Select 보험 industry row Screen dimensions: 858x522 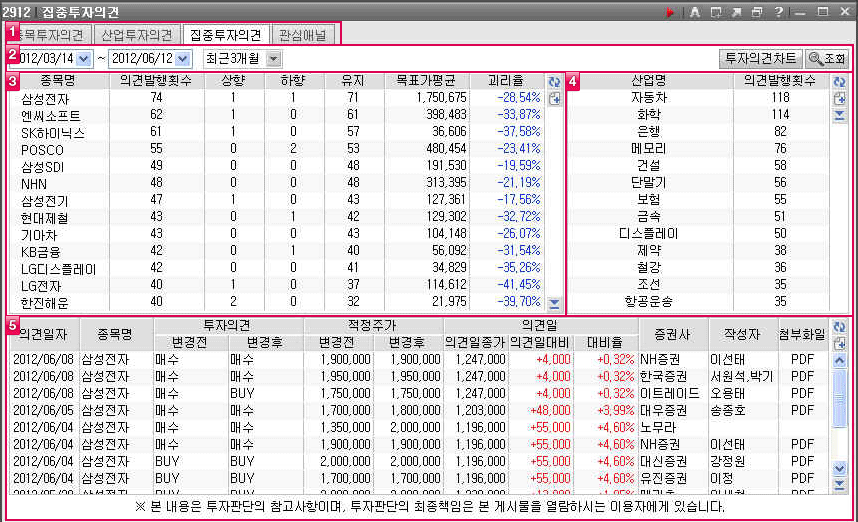(x=698, y=200)
